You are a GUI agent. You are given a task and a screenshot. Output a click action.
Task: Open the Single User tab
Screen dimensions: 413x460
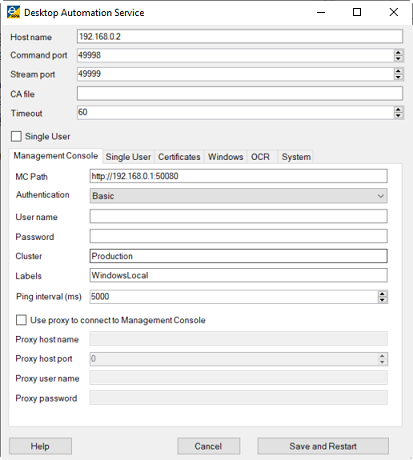128,157
